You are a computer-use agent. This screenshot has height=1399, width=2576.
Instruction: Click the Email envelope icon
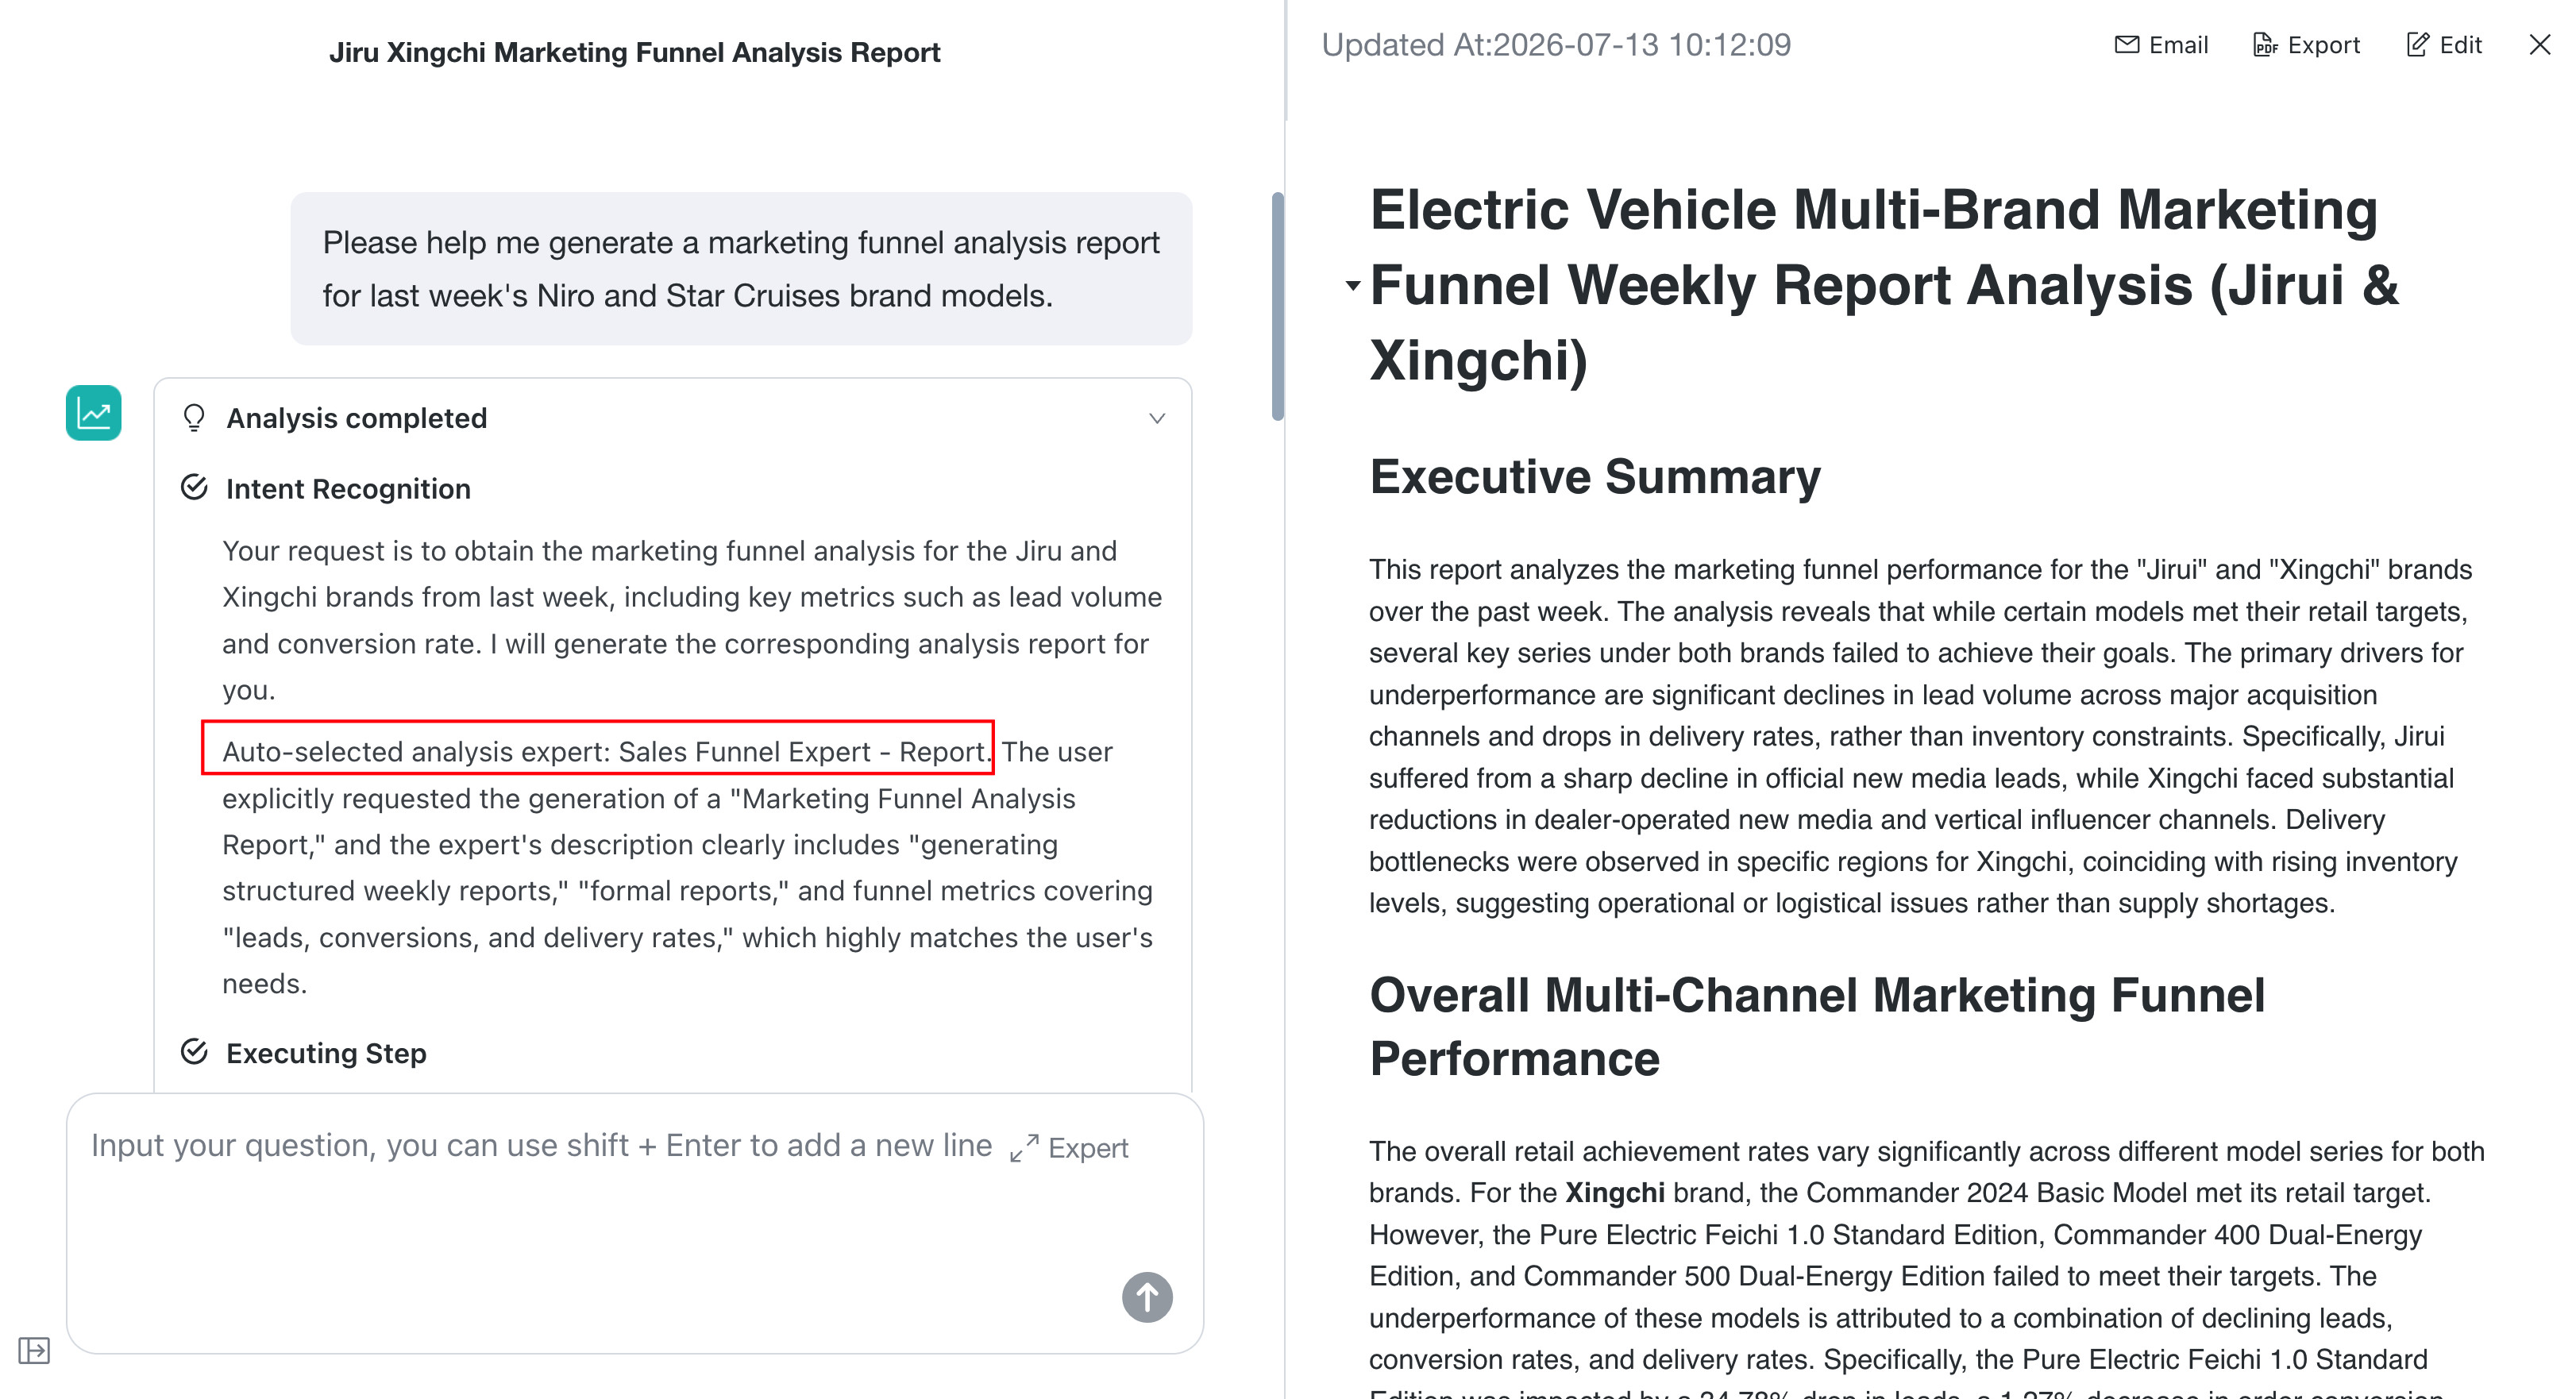coord(2127,45)
